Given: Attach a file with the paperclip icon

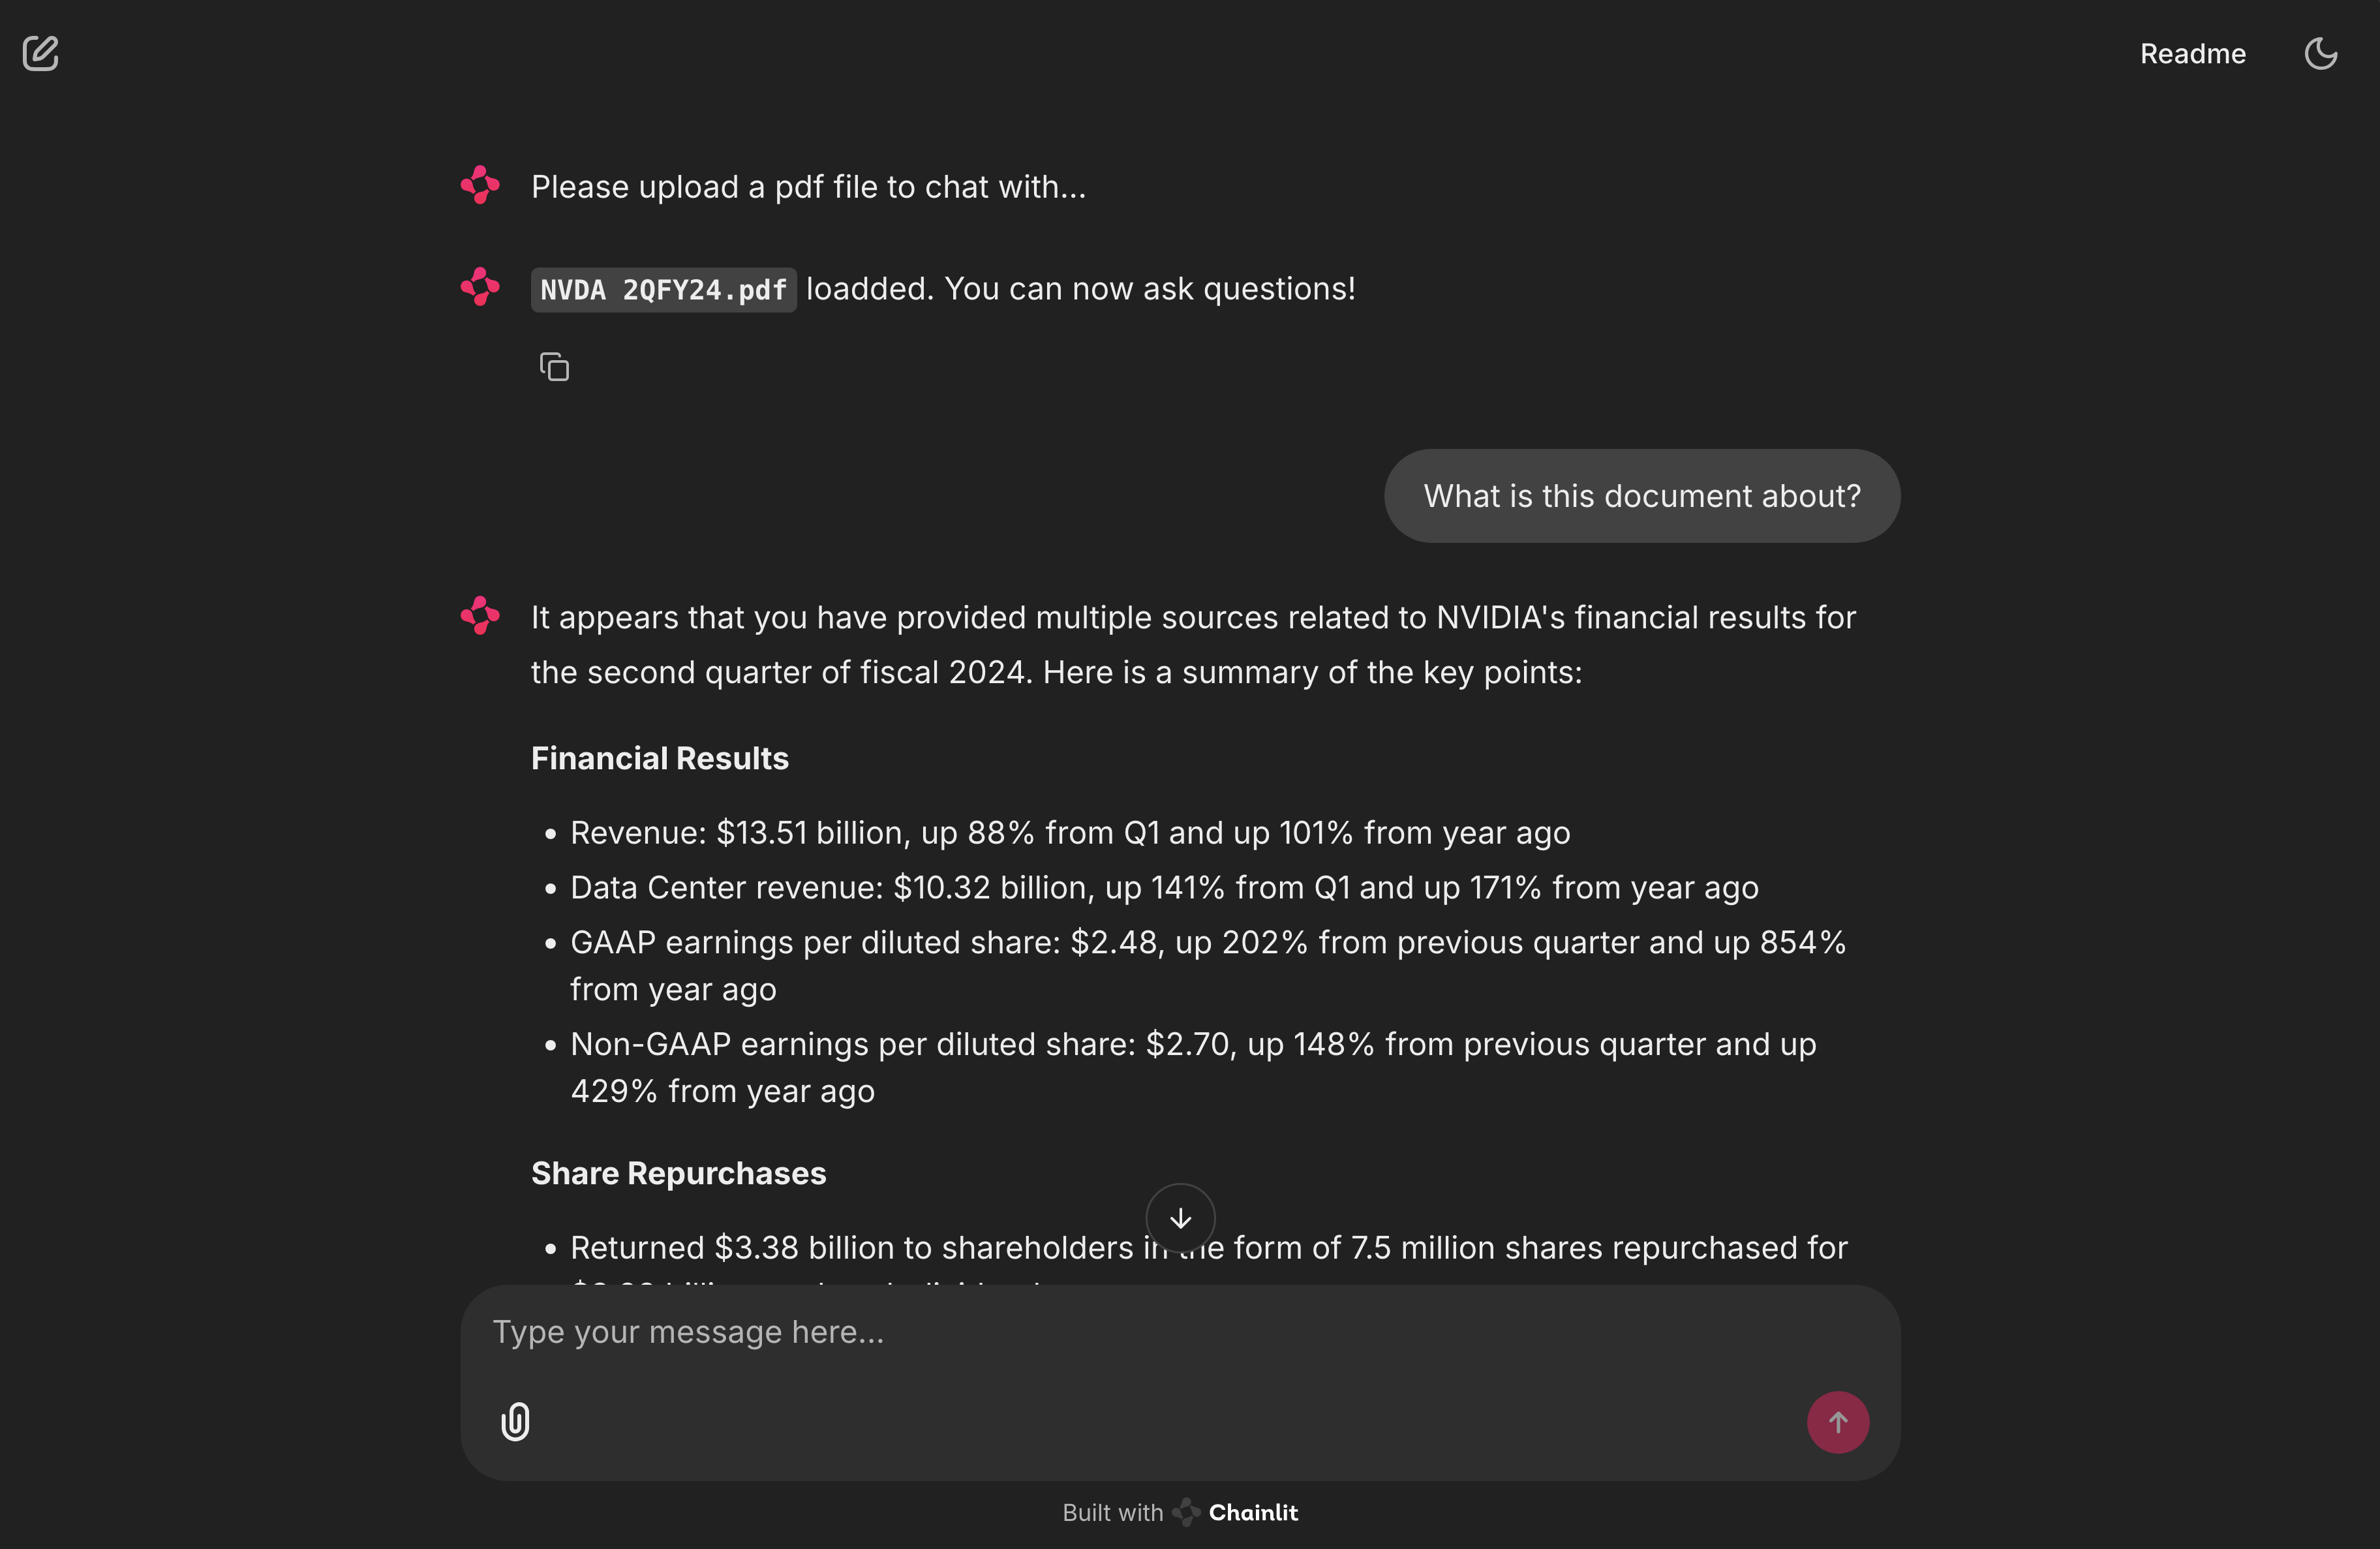Looking at the screenshot, I should click(515, 1421).
